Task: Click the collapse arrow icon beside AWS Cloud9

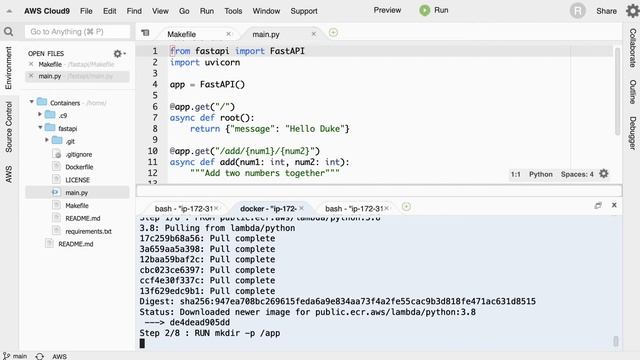Action: tap(9, 11)
